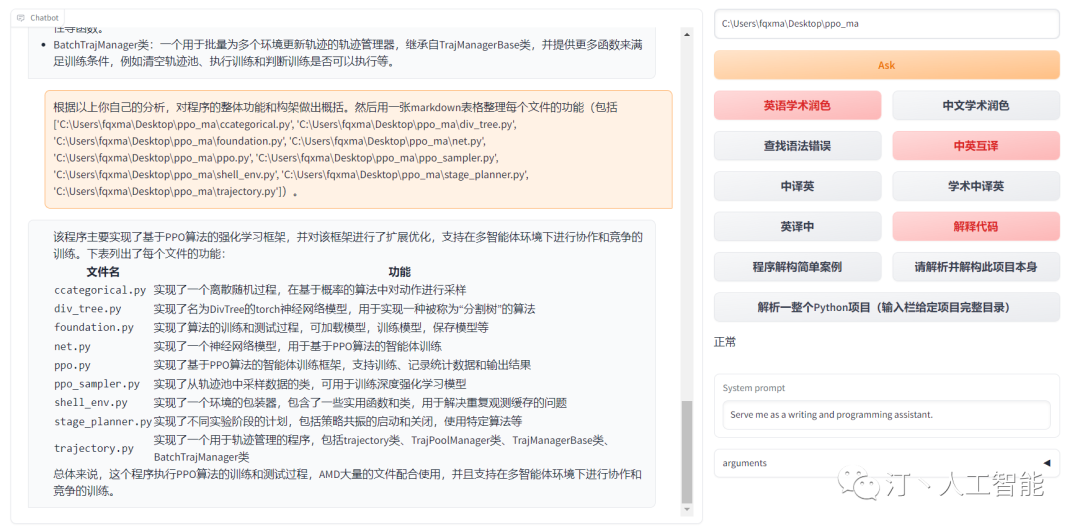Click the chat vertical scrollbar thumb
Viewport: 1080px width, 532px height.
tap(686, 452)
